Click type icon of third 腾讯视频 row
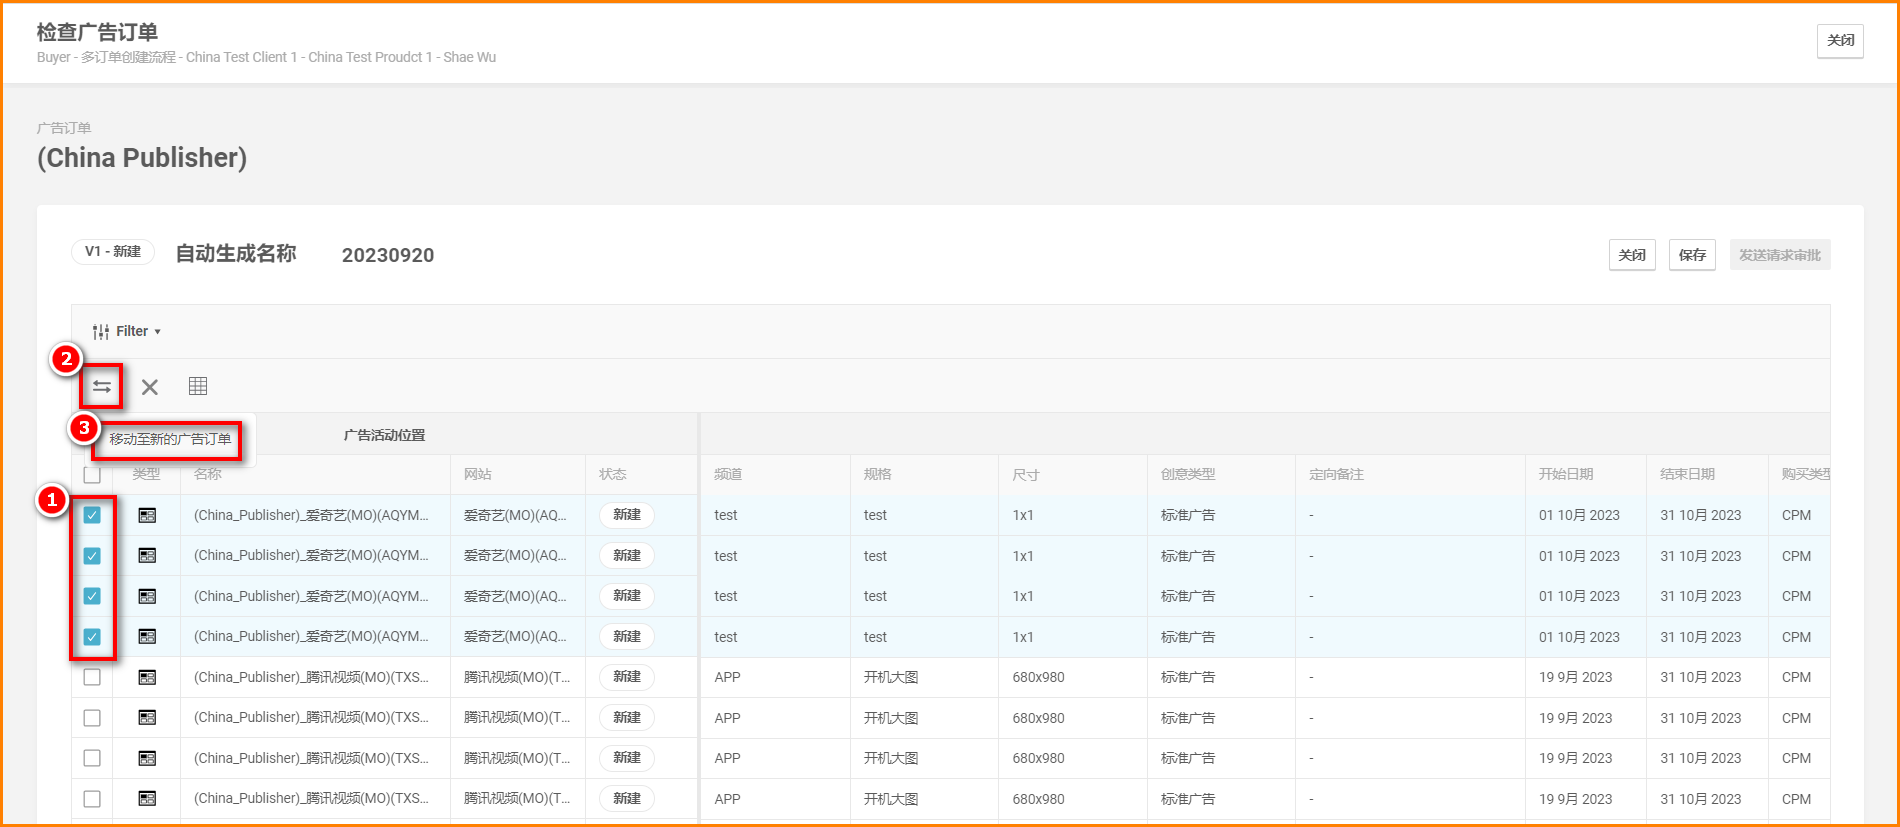The height and width of the screenshot is (827, 1900). (147, 758)
